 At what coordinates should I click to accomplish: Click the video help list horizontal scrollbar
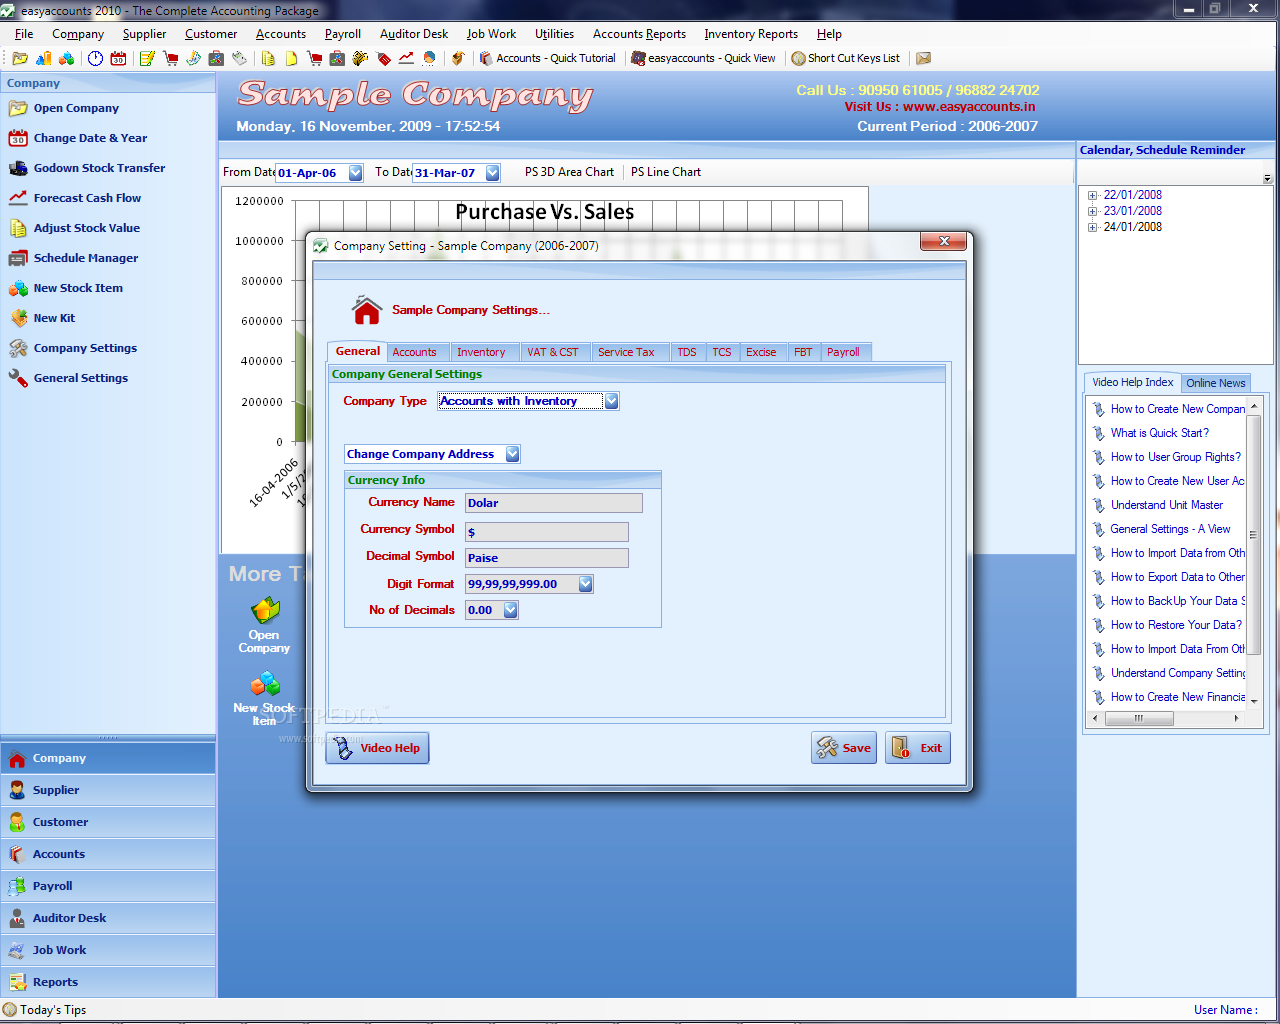[x=1167, y=718]
